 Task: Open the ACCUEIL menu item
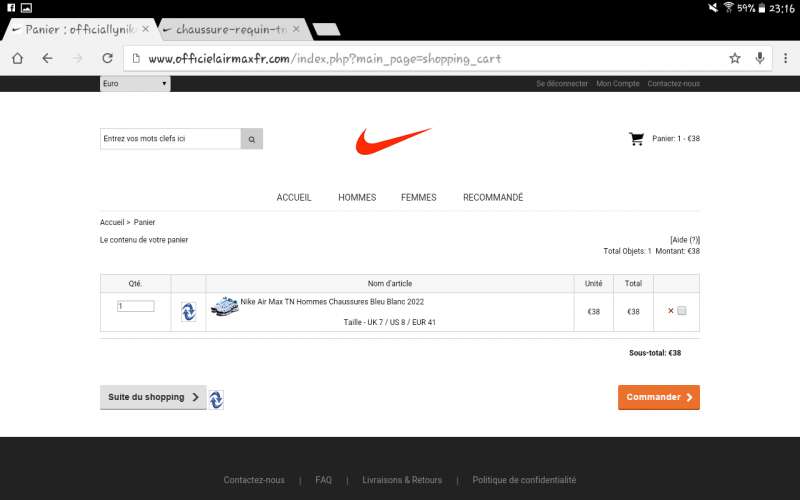(x=294, y=197)
